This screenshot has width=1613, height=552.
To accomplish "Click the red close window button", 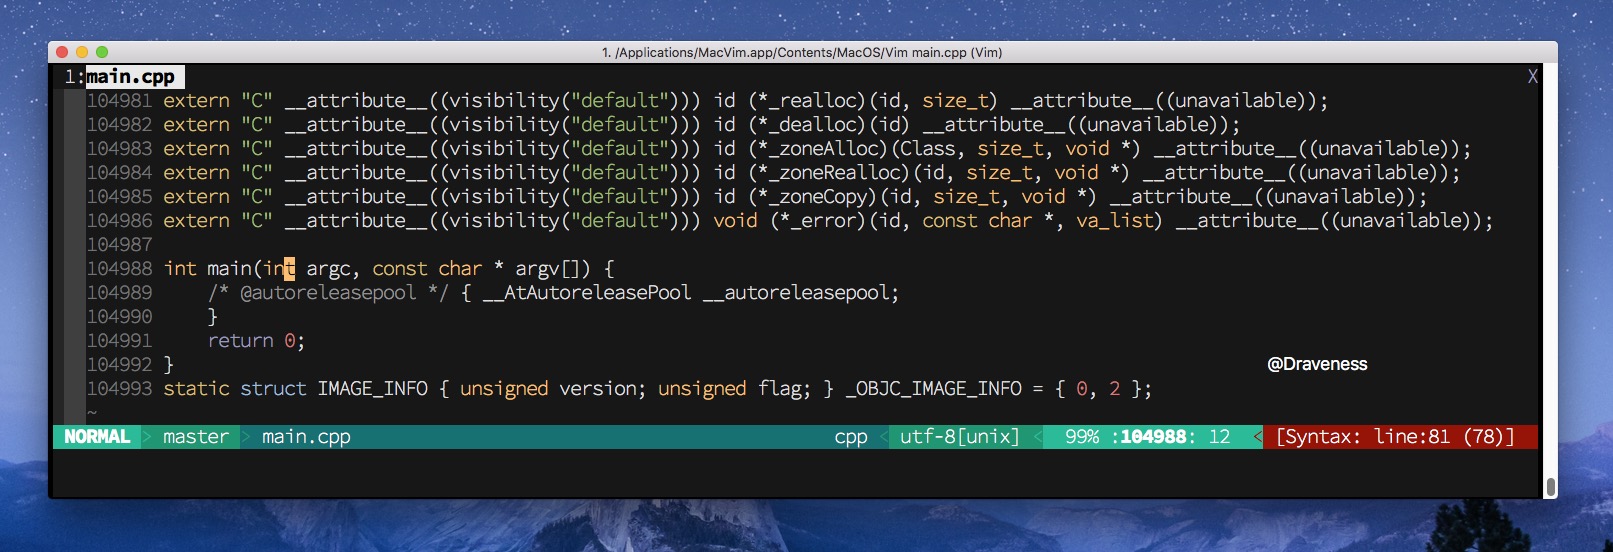I will click(62, 52).
